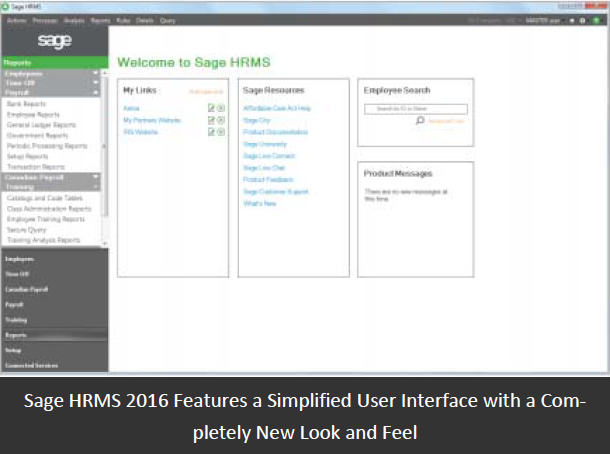Click the Employee Search ID or Name field
The height and width of the screenshot is (454, 610).
click(416, 109)
